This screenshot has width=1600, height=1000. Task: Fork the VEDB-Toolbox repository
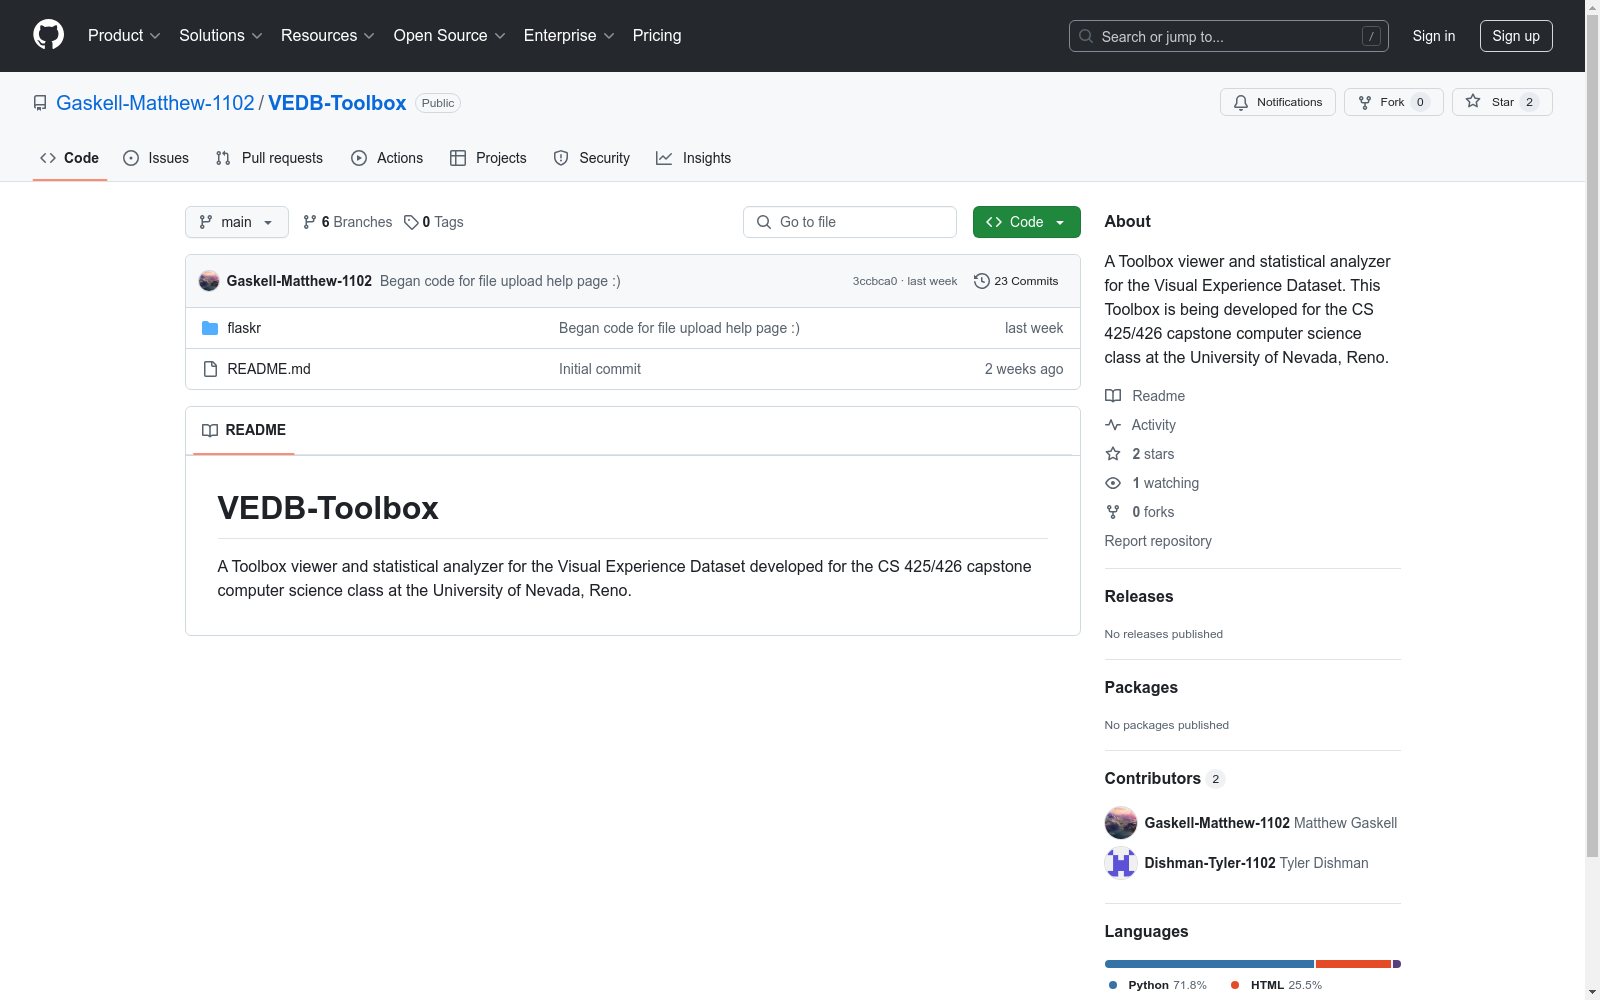point(1394,102)
